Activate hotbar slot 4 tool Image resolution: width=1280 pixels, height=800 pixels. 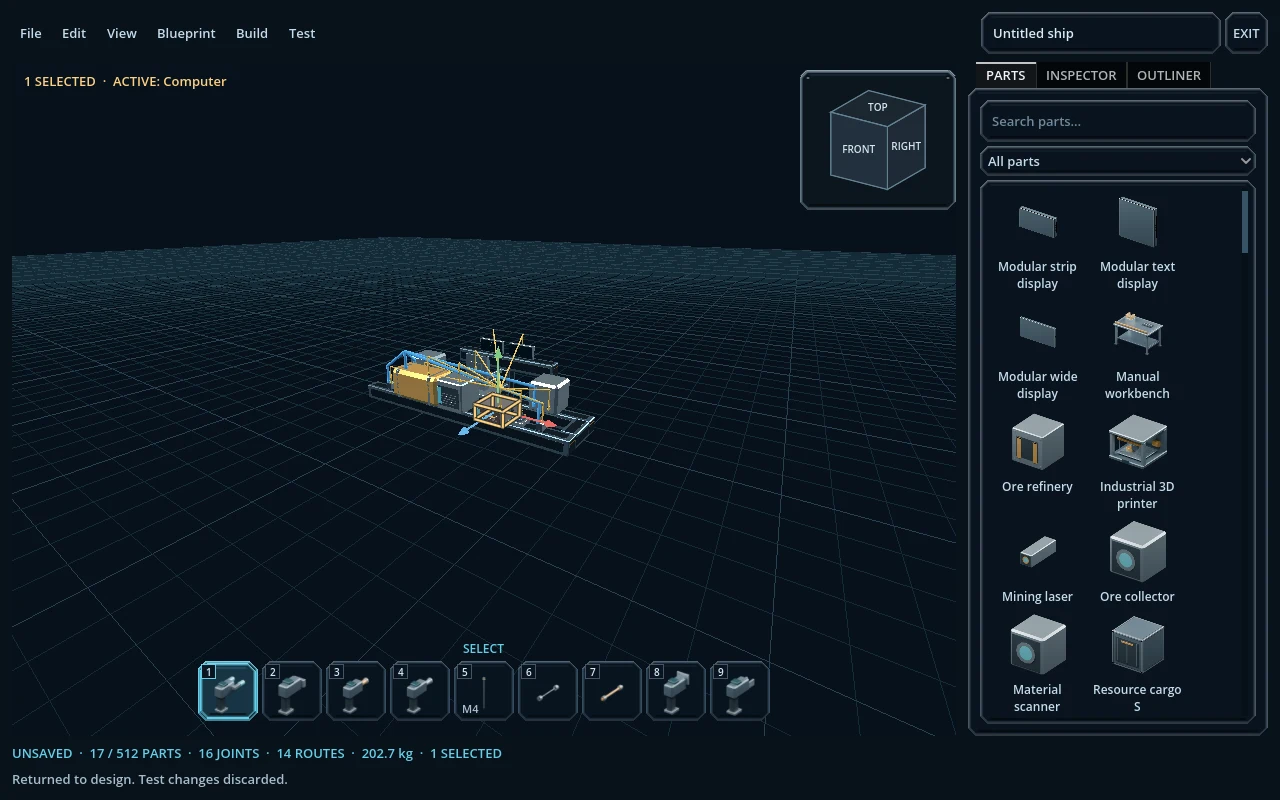point(420,691)
